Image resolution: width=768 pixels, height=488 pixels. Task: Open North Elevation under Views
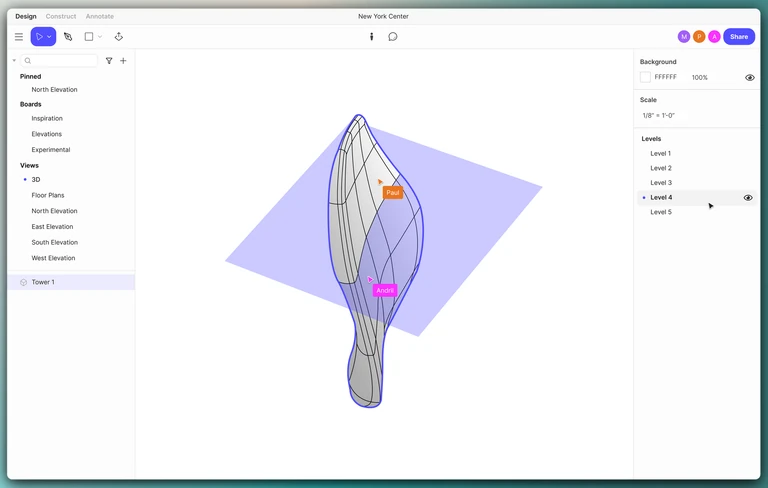(x=54, y=211)
